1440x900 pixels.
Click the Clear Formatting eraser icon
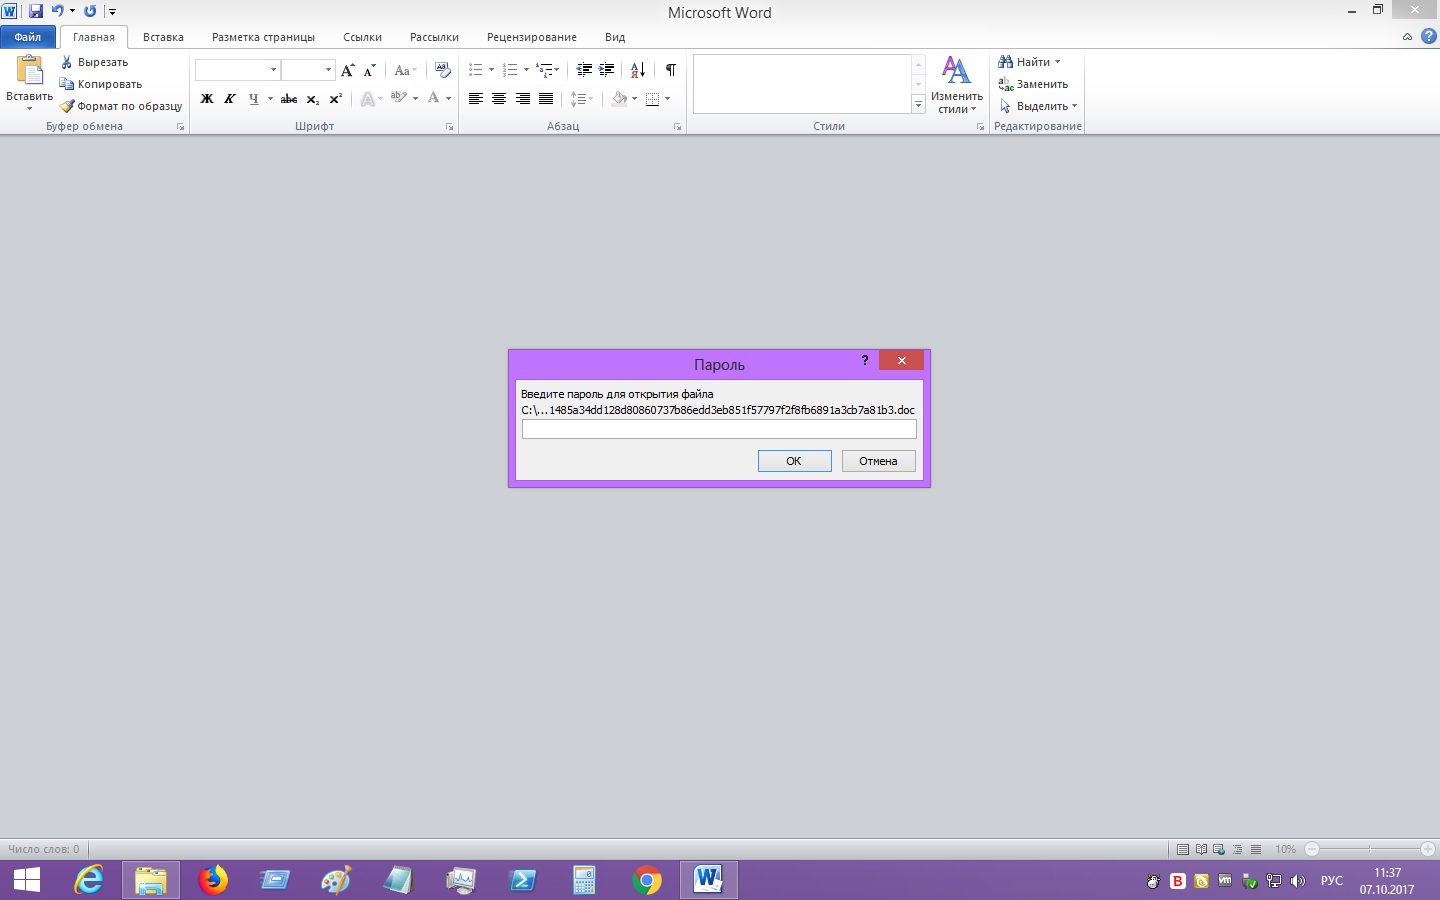[443, 70]
